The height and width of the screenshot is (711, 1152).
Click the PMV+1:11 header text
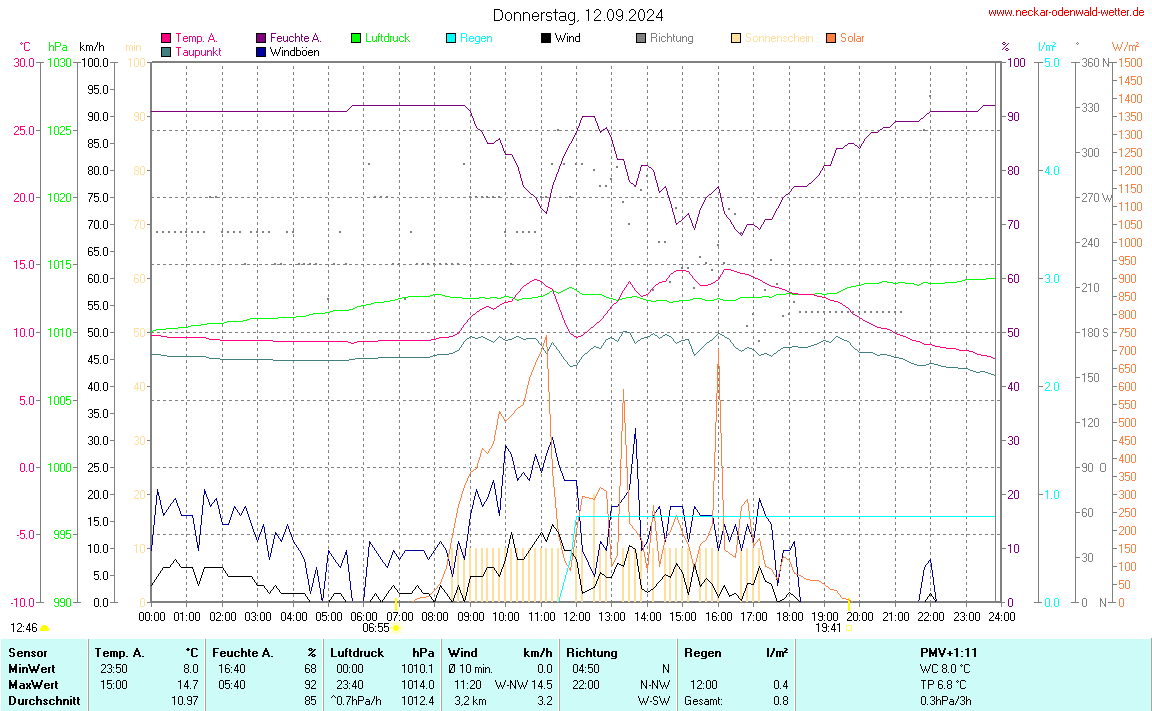coord(949,652)
